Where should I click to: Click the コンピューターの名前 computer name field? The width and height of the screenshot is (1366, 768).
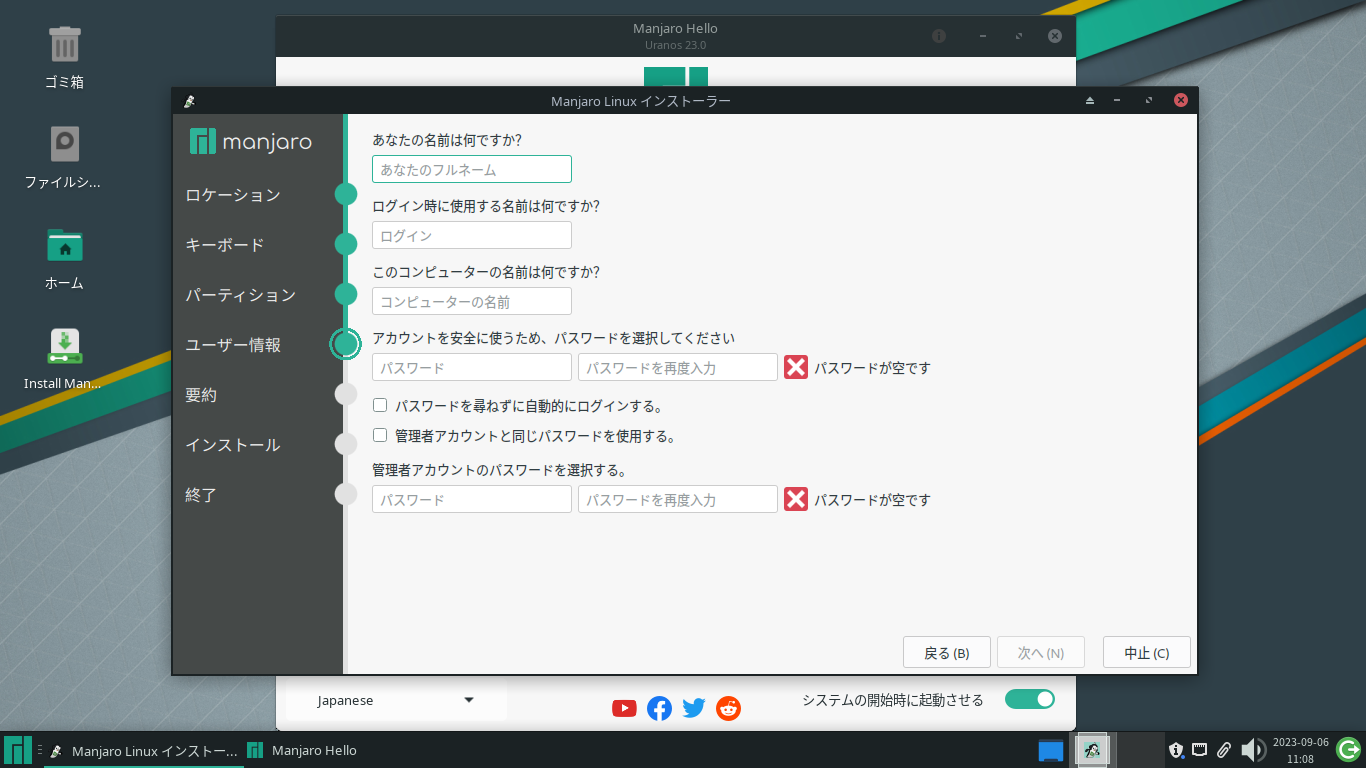click(472, 301)
